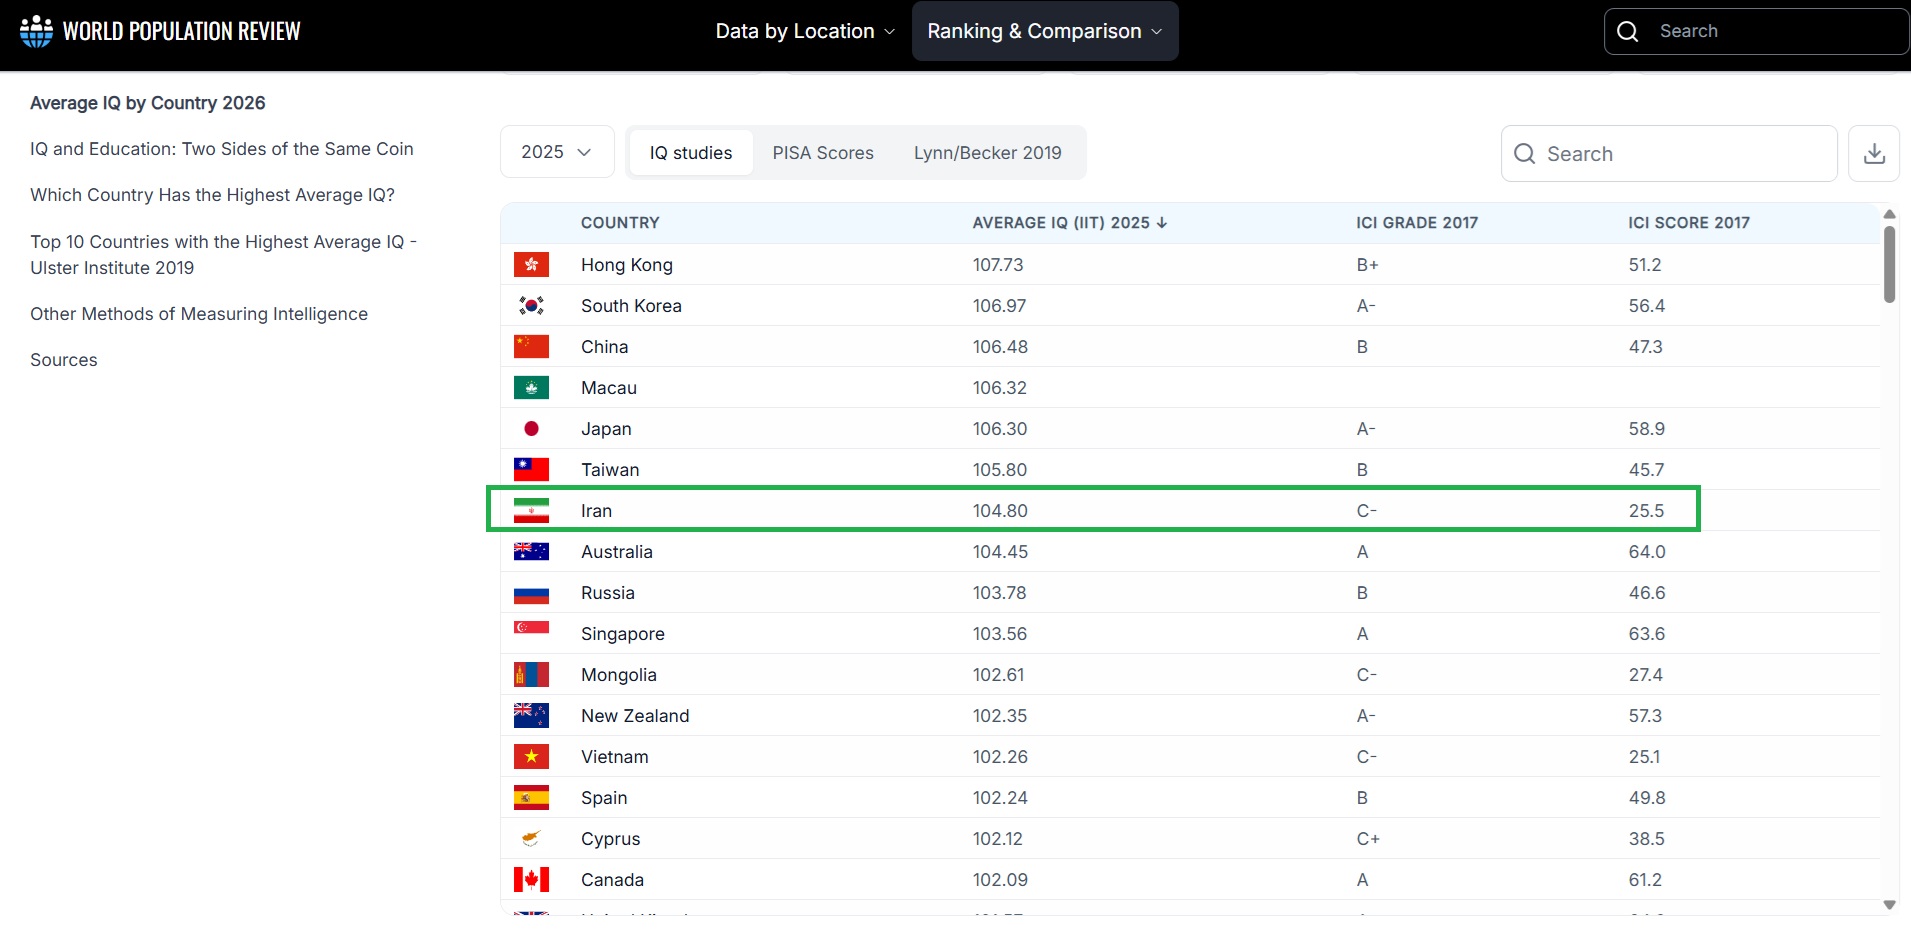Image resolution: width=1911 pixels, height=934 pixels.
Task: Click the Canada country name
Action: pos(612,880)
